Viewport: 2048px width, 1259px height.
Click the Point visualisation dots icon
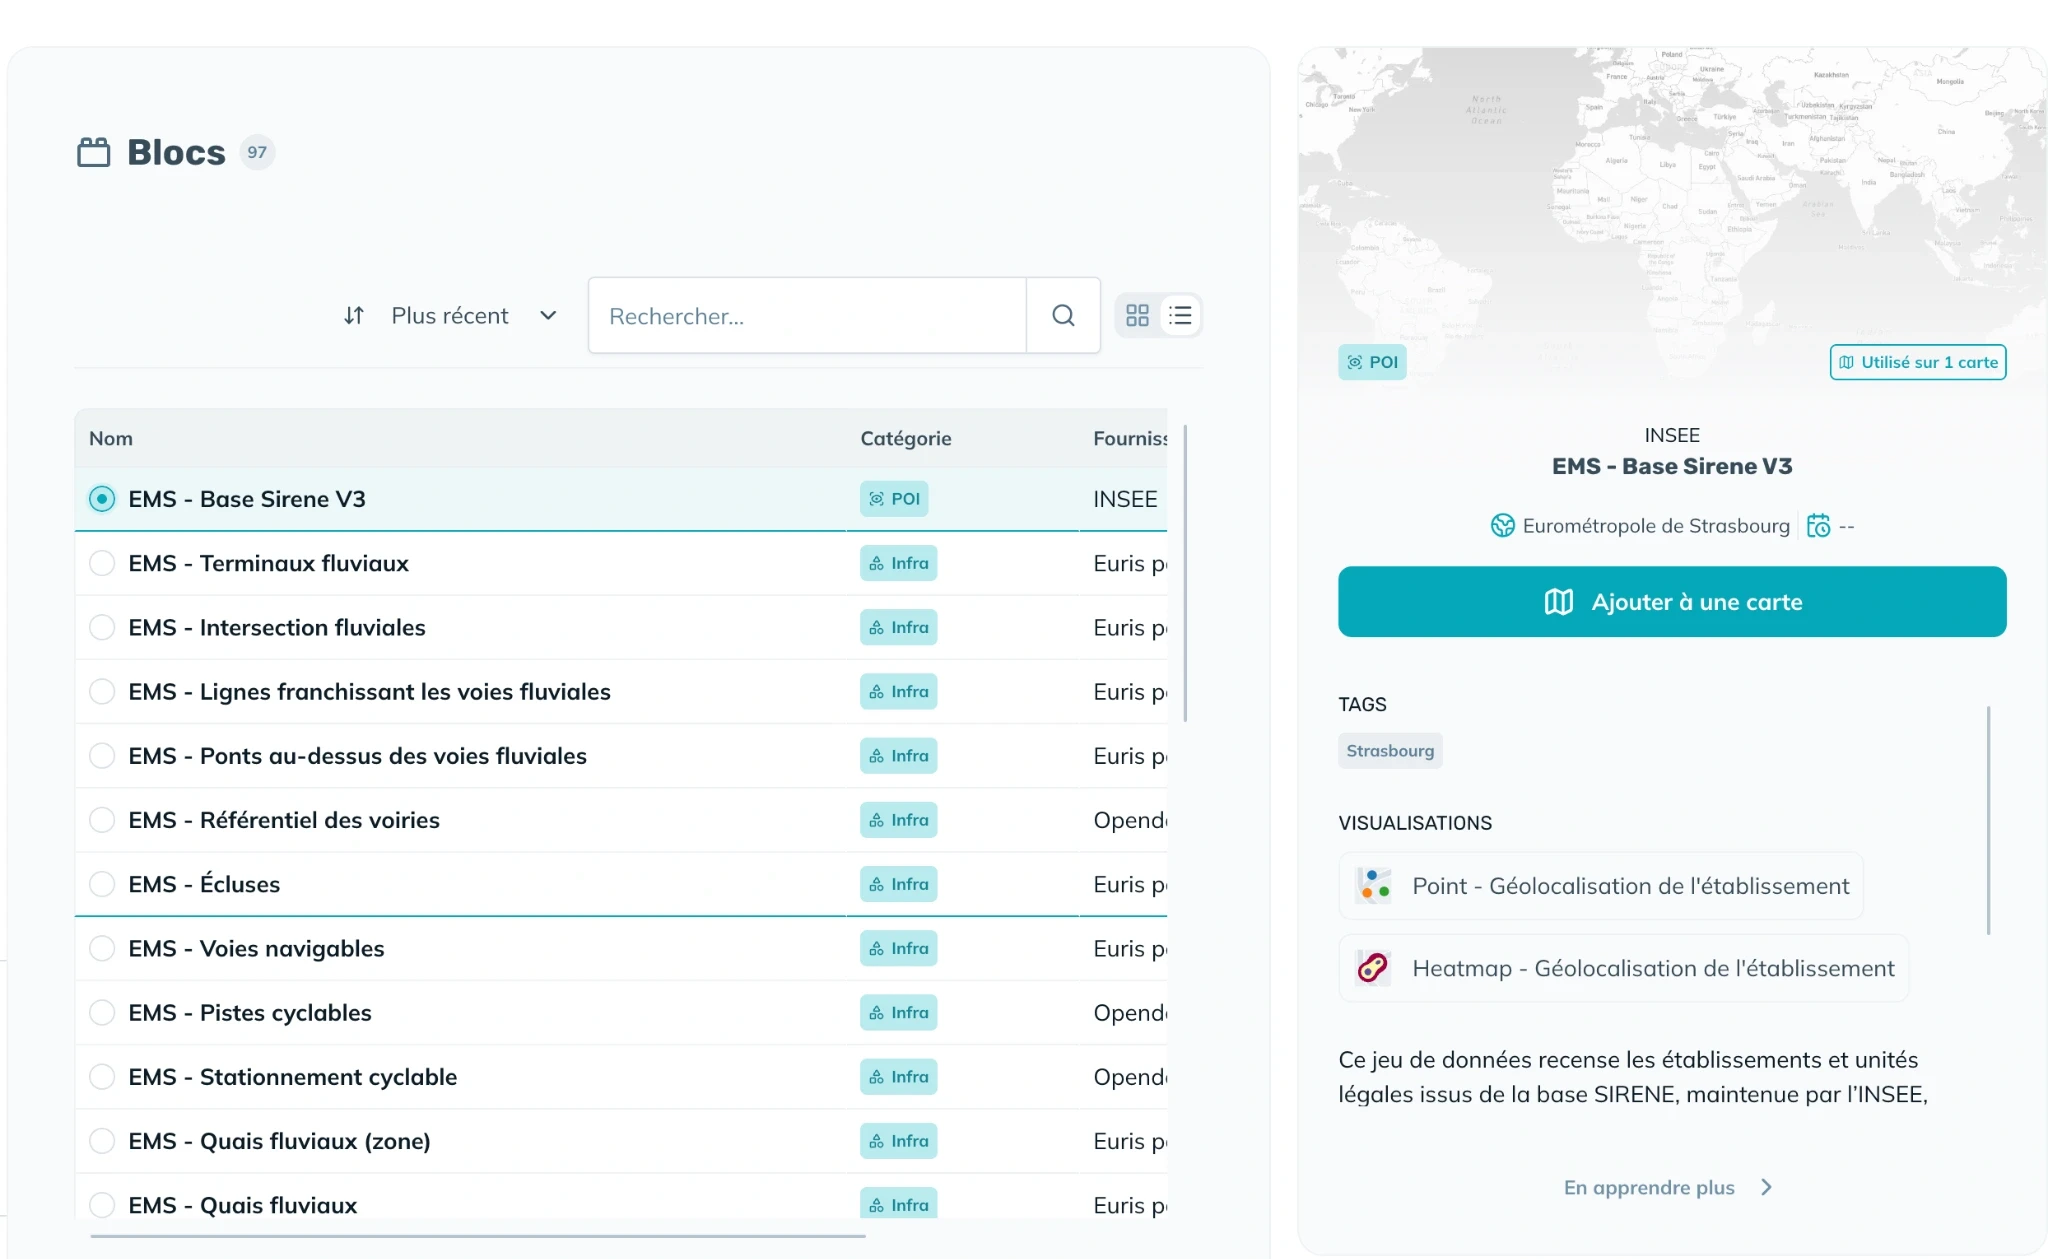pyautogui.click(x=1374, y=886)
